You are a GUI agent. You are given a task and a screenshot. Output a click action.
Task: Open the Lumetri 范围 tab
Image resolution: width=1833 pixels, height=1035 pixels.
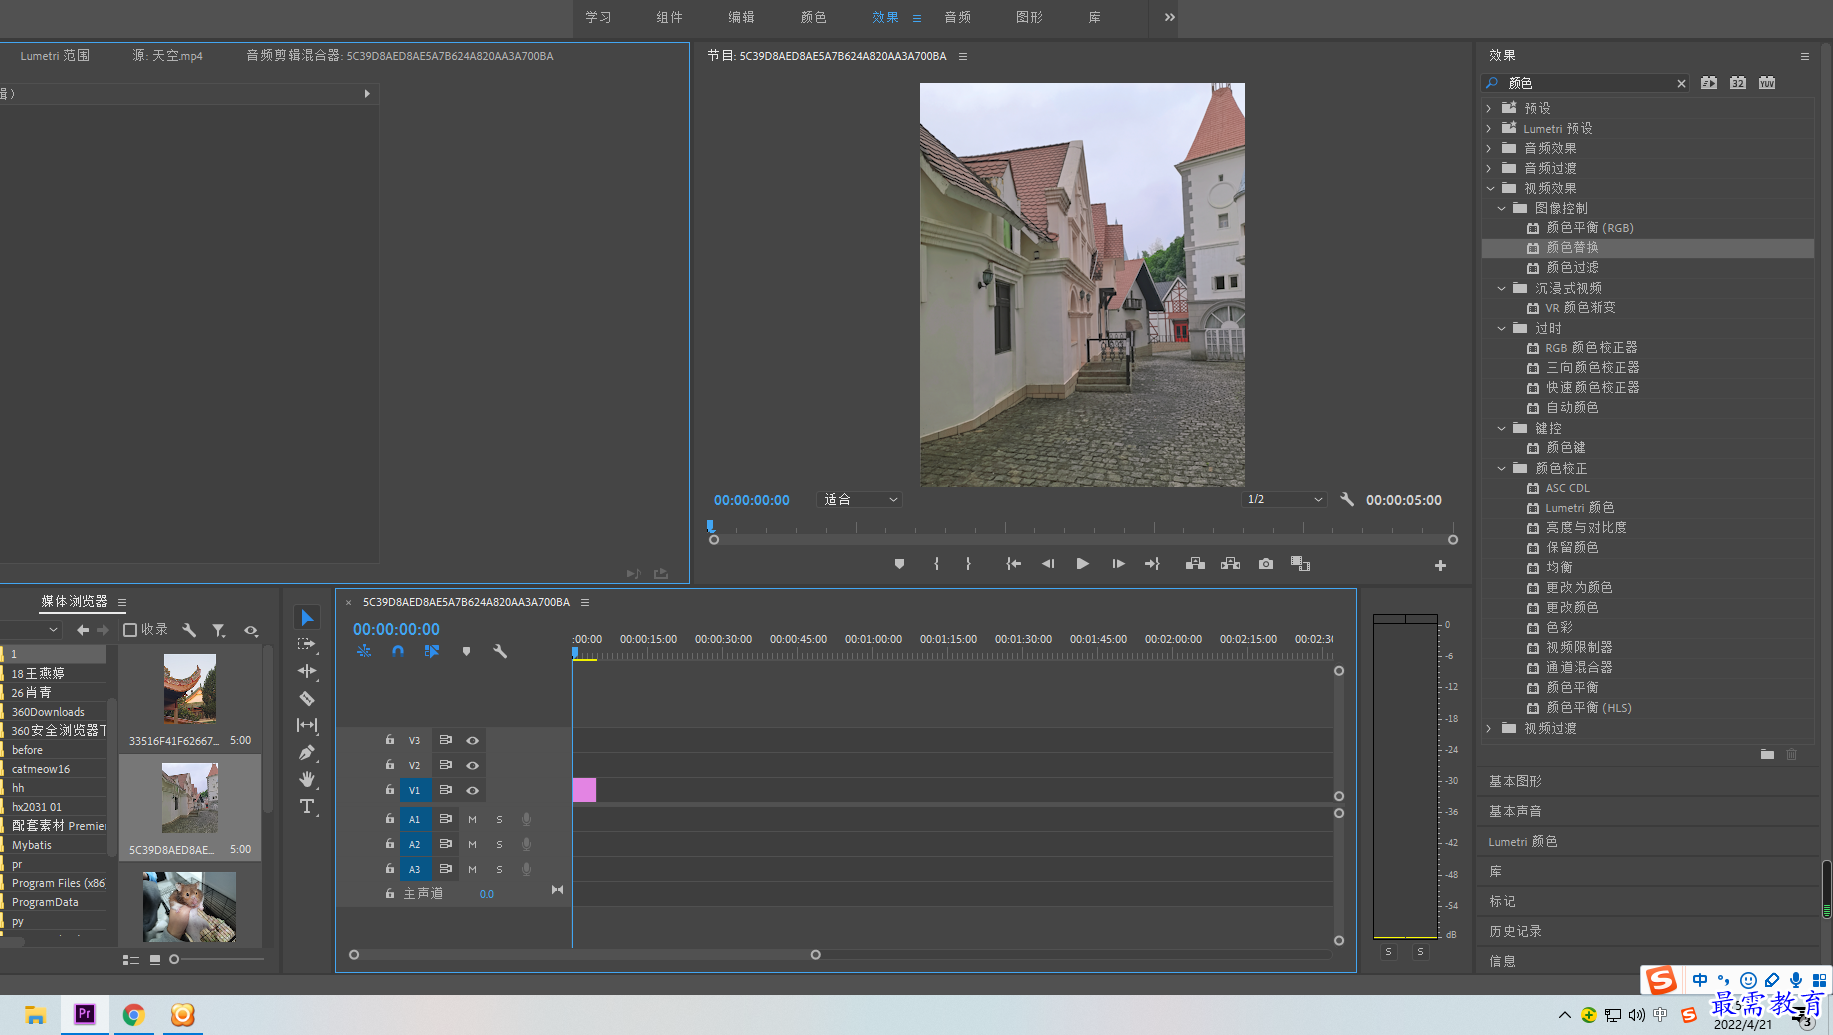[x=55, y=56]
